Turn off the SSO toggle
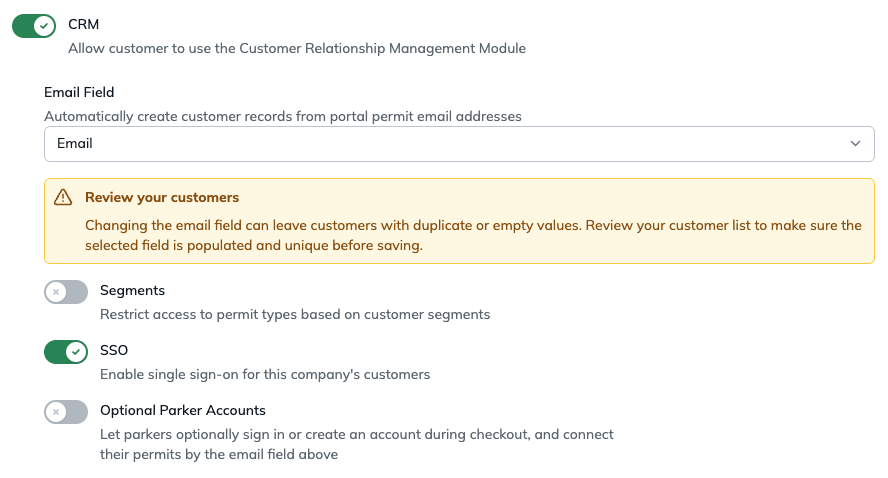Screen dimensions: 888x478 66,352
